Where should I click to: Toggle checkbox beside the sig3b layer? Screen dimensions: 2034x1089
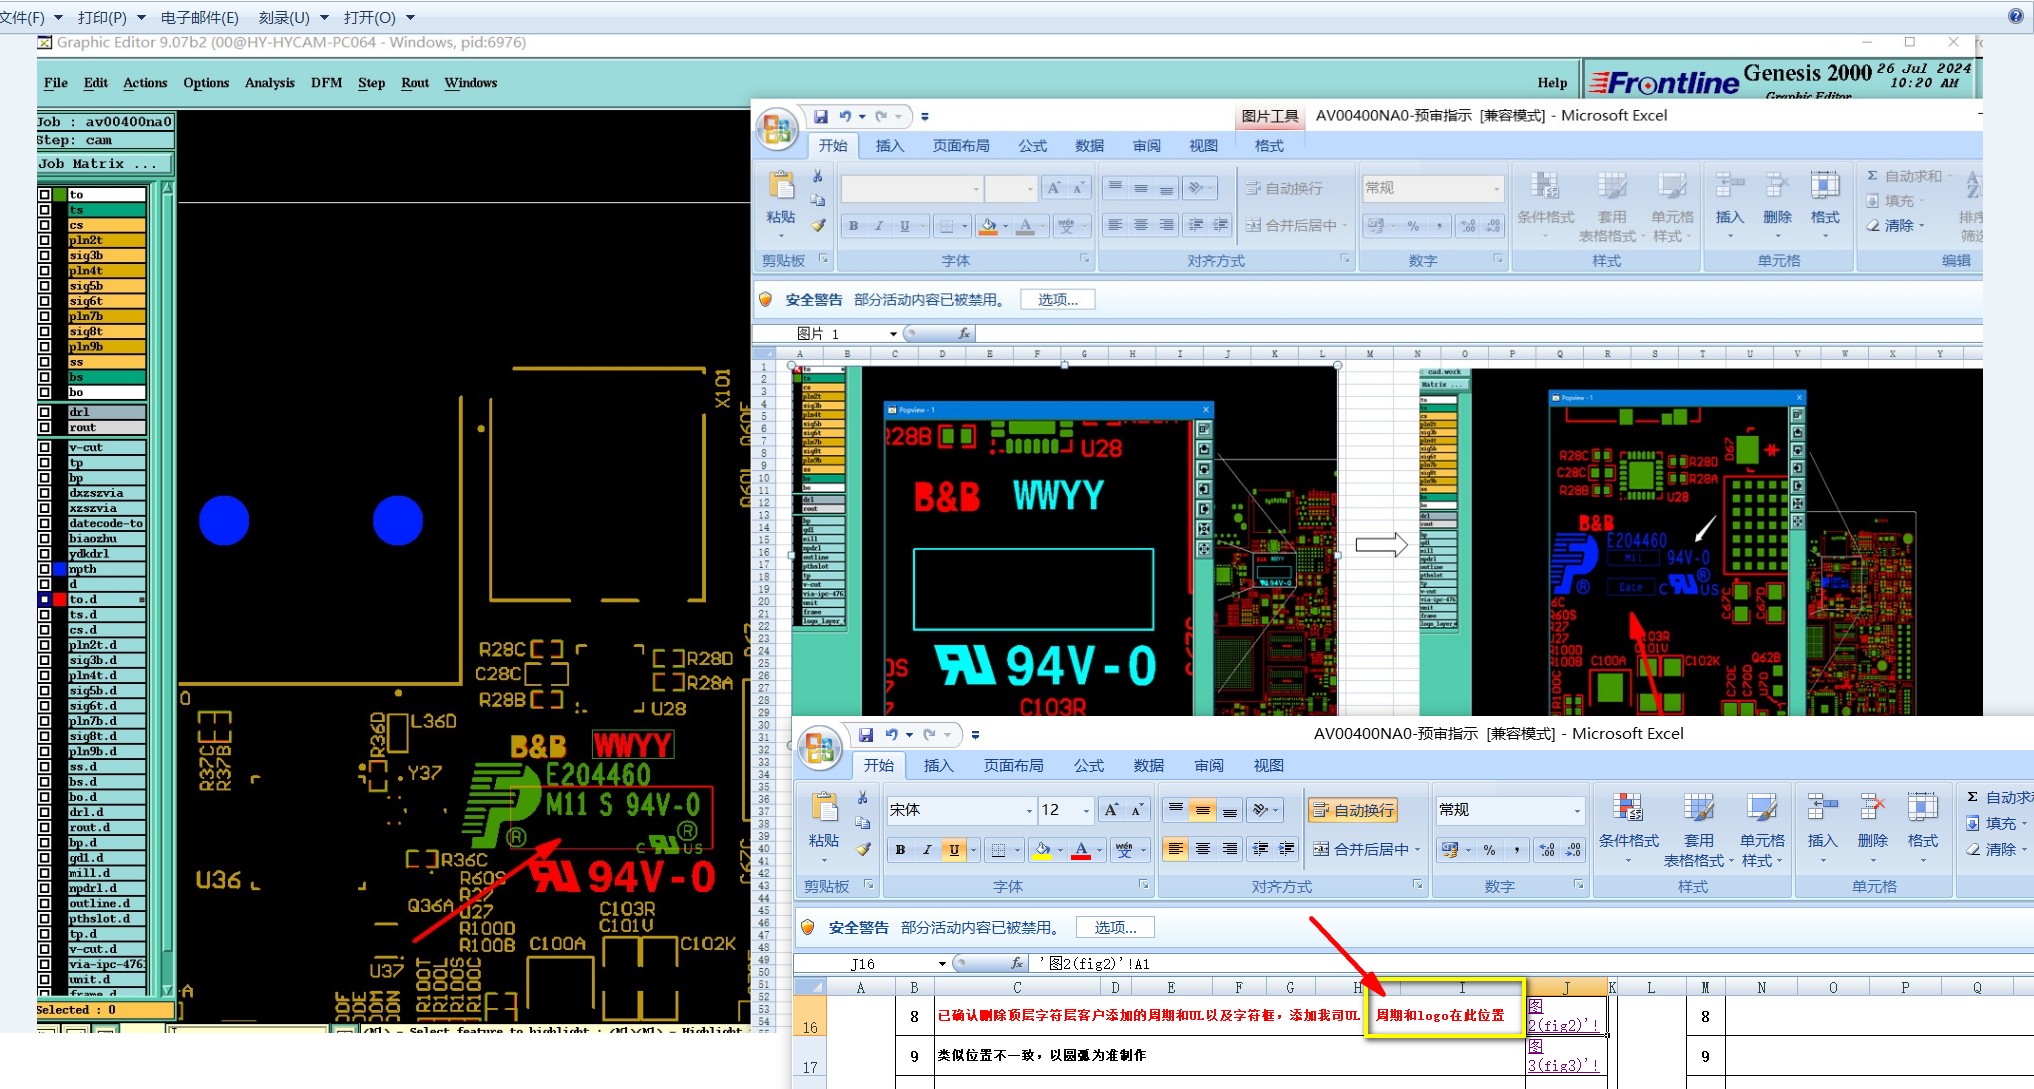pyautogui.click(x=44, y=255)
